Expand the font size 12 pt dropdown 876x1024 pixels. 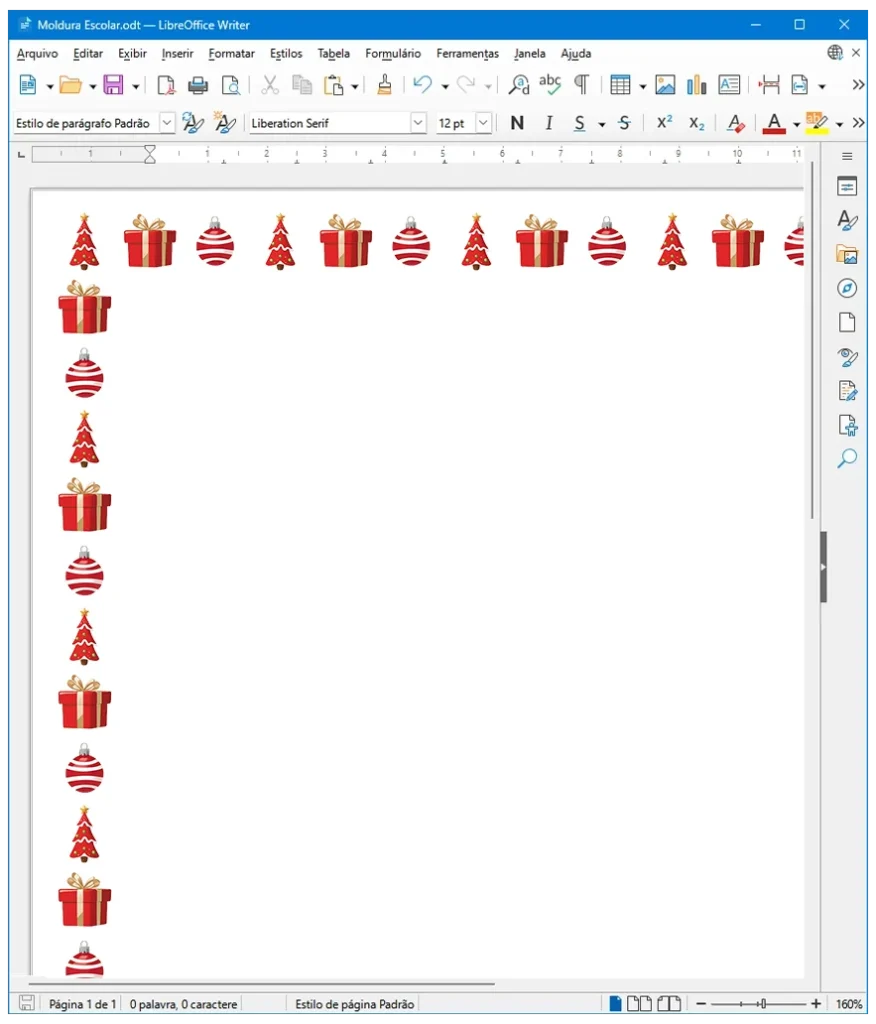coord(484,123)
